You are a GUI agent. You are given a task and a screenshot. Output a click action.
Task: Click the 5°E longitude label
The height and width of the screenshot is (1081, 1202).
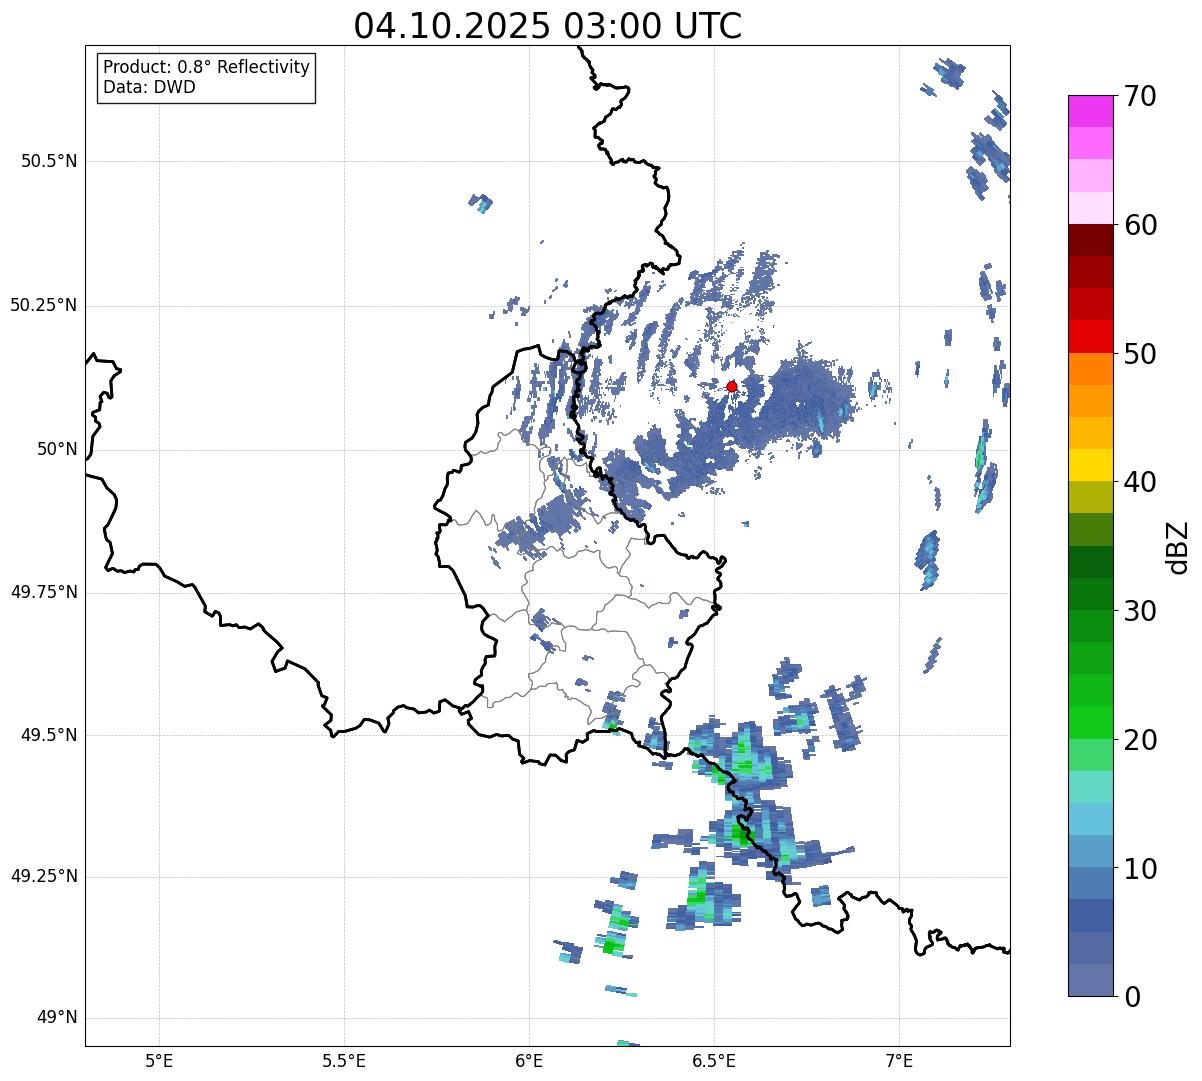pos(159,1060)
